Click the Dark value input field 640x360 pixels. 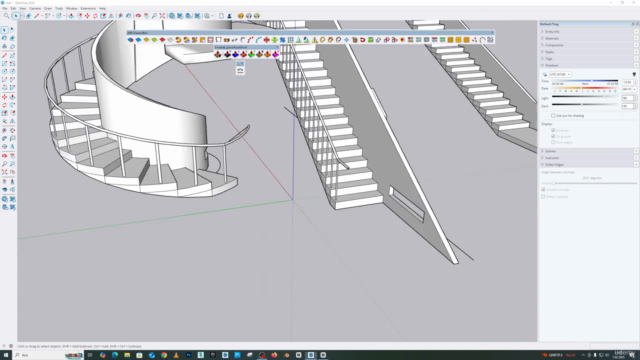[x=627, y=106]
